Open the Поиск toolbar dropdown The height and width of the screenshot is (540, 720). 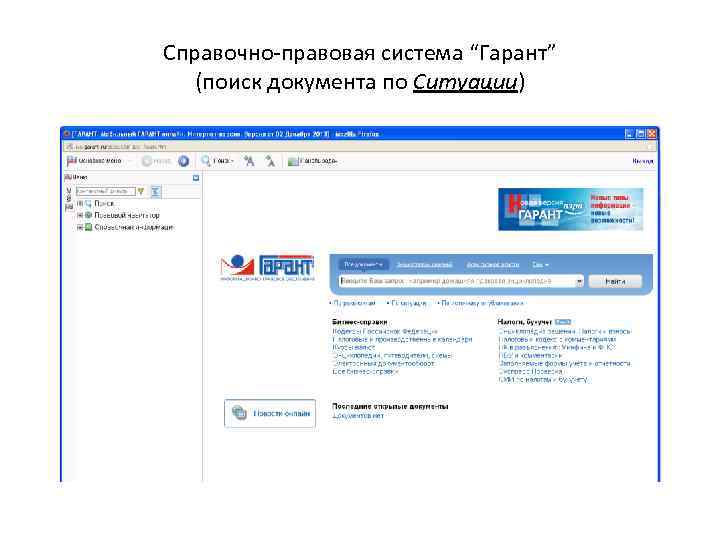coord(232,161)
